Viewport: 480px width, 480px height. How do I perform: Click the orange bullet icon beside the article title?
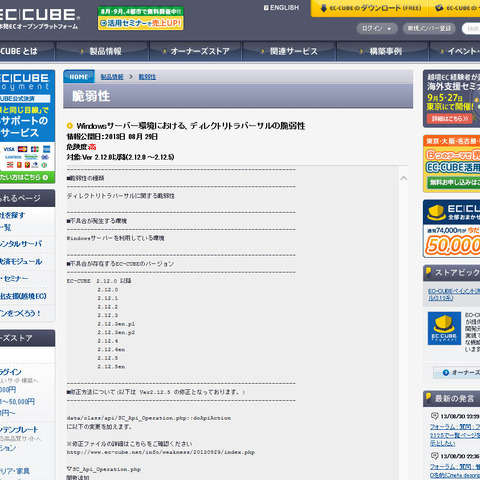coord(70,126)
